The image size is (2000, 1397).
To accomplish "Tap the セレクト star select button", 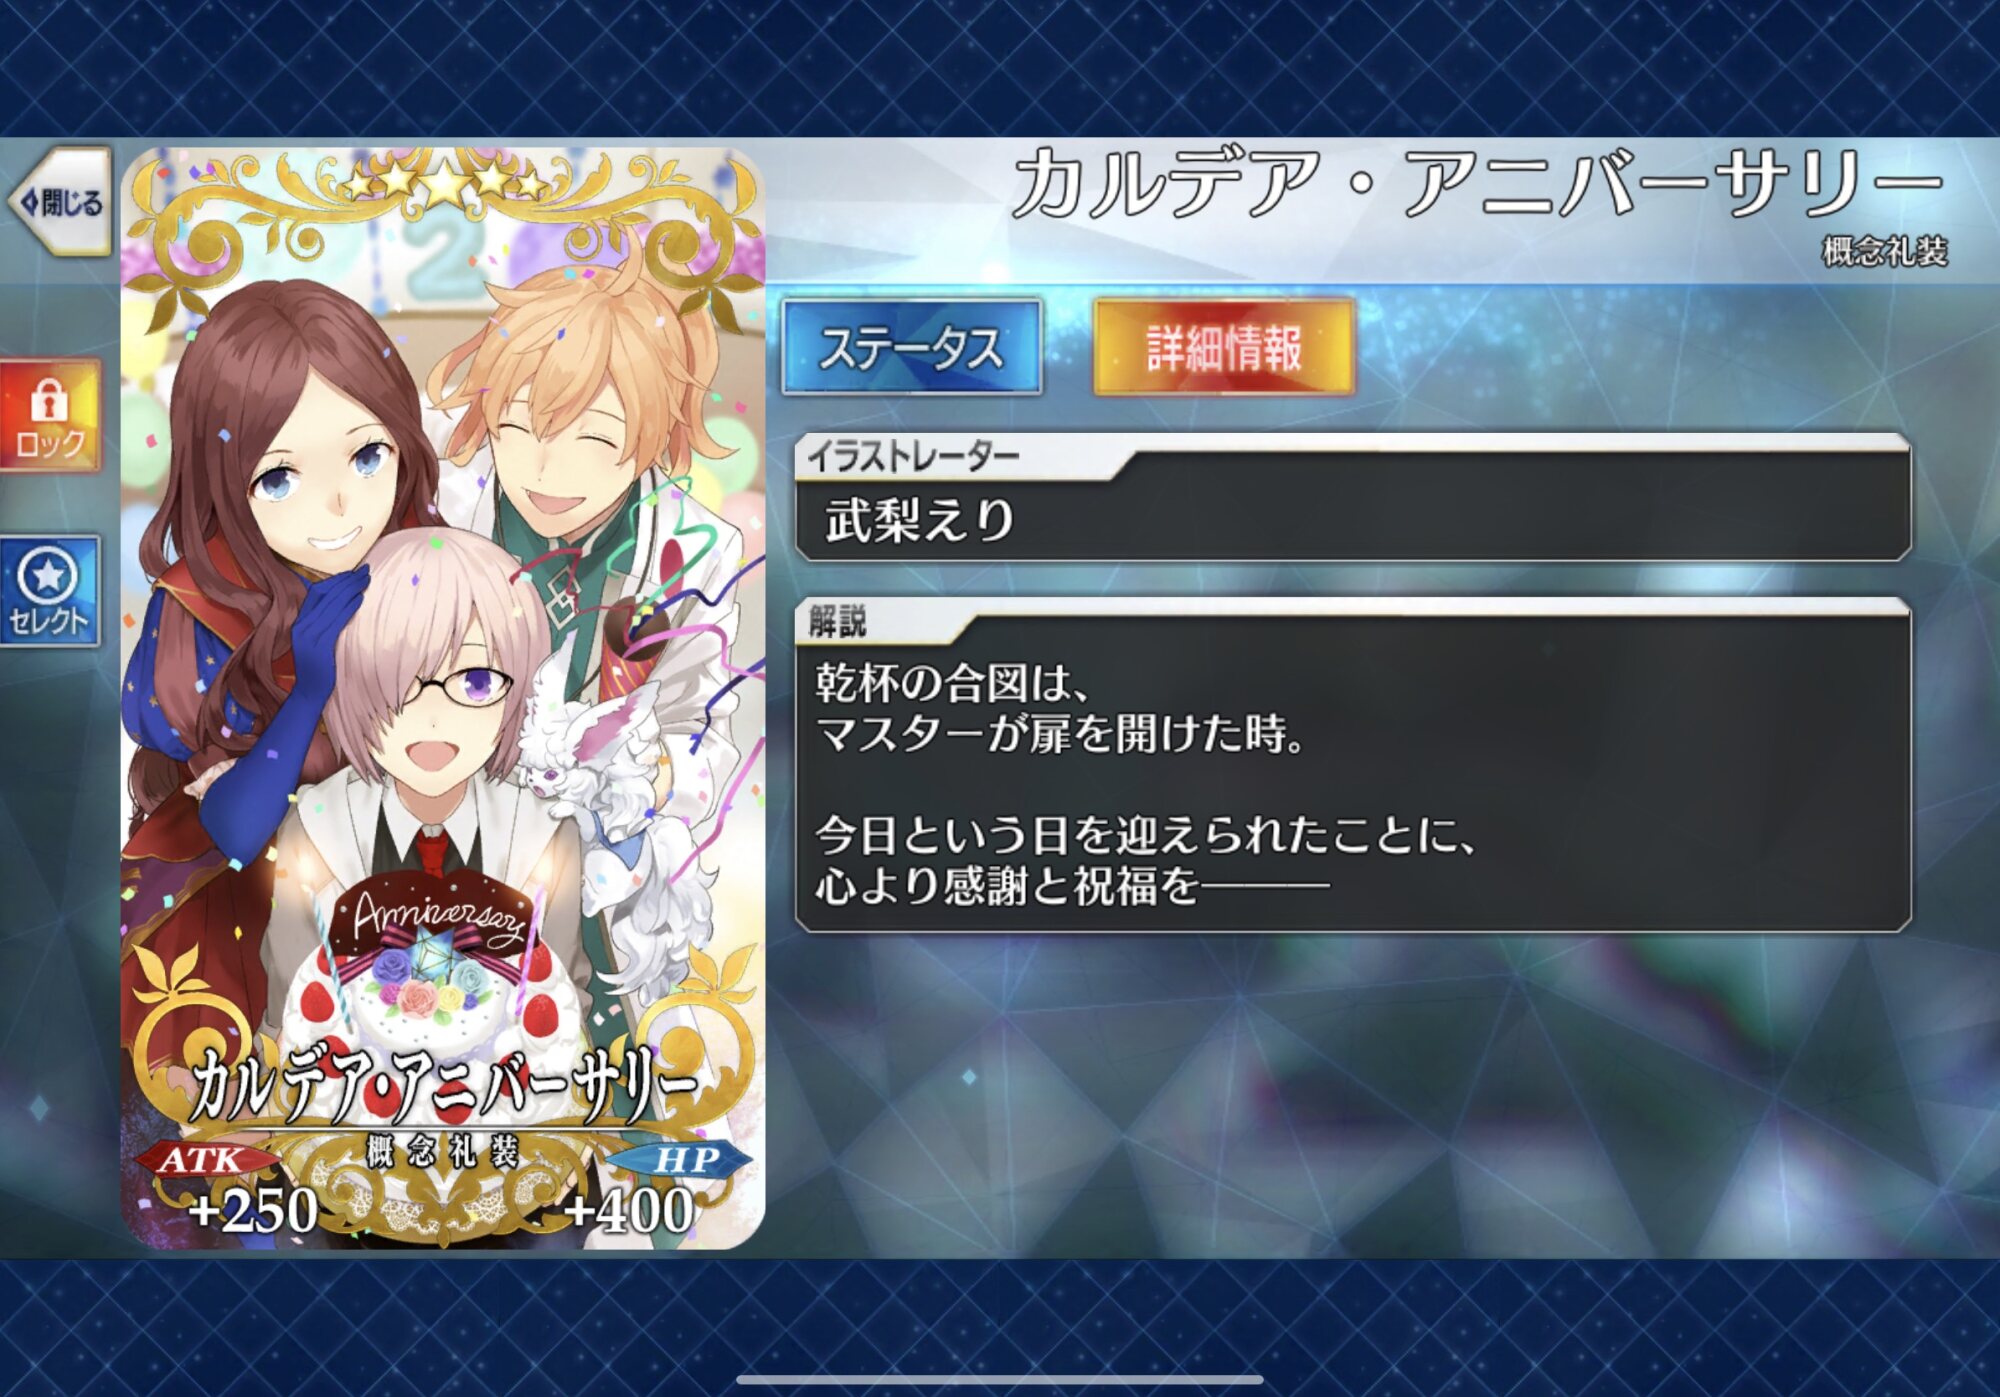I will tap(50, 592).
